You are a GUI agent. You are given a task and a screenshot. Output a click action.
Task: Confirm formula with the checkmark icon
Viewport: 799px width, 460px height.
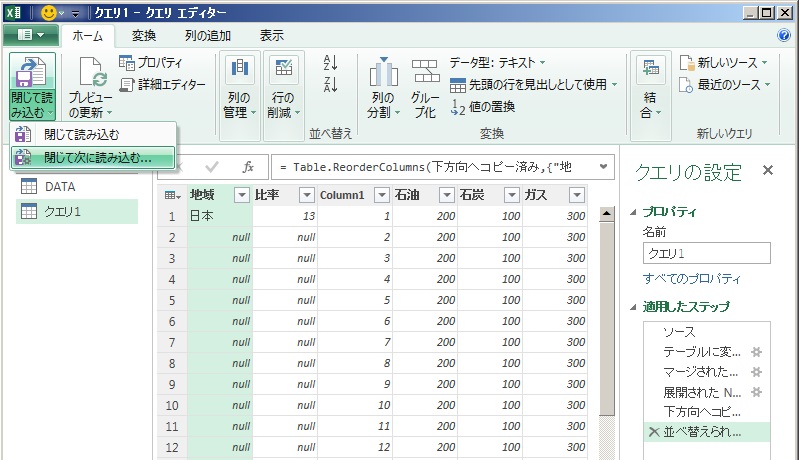click(x=211, y=167)
